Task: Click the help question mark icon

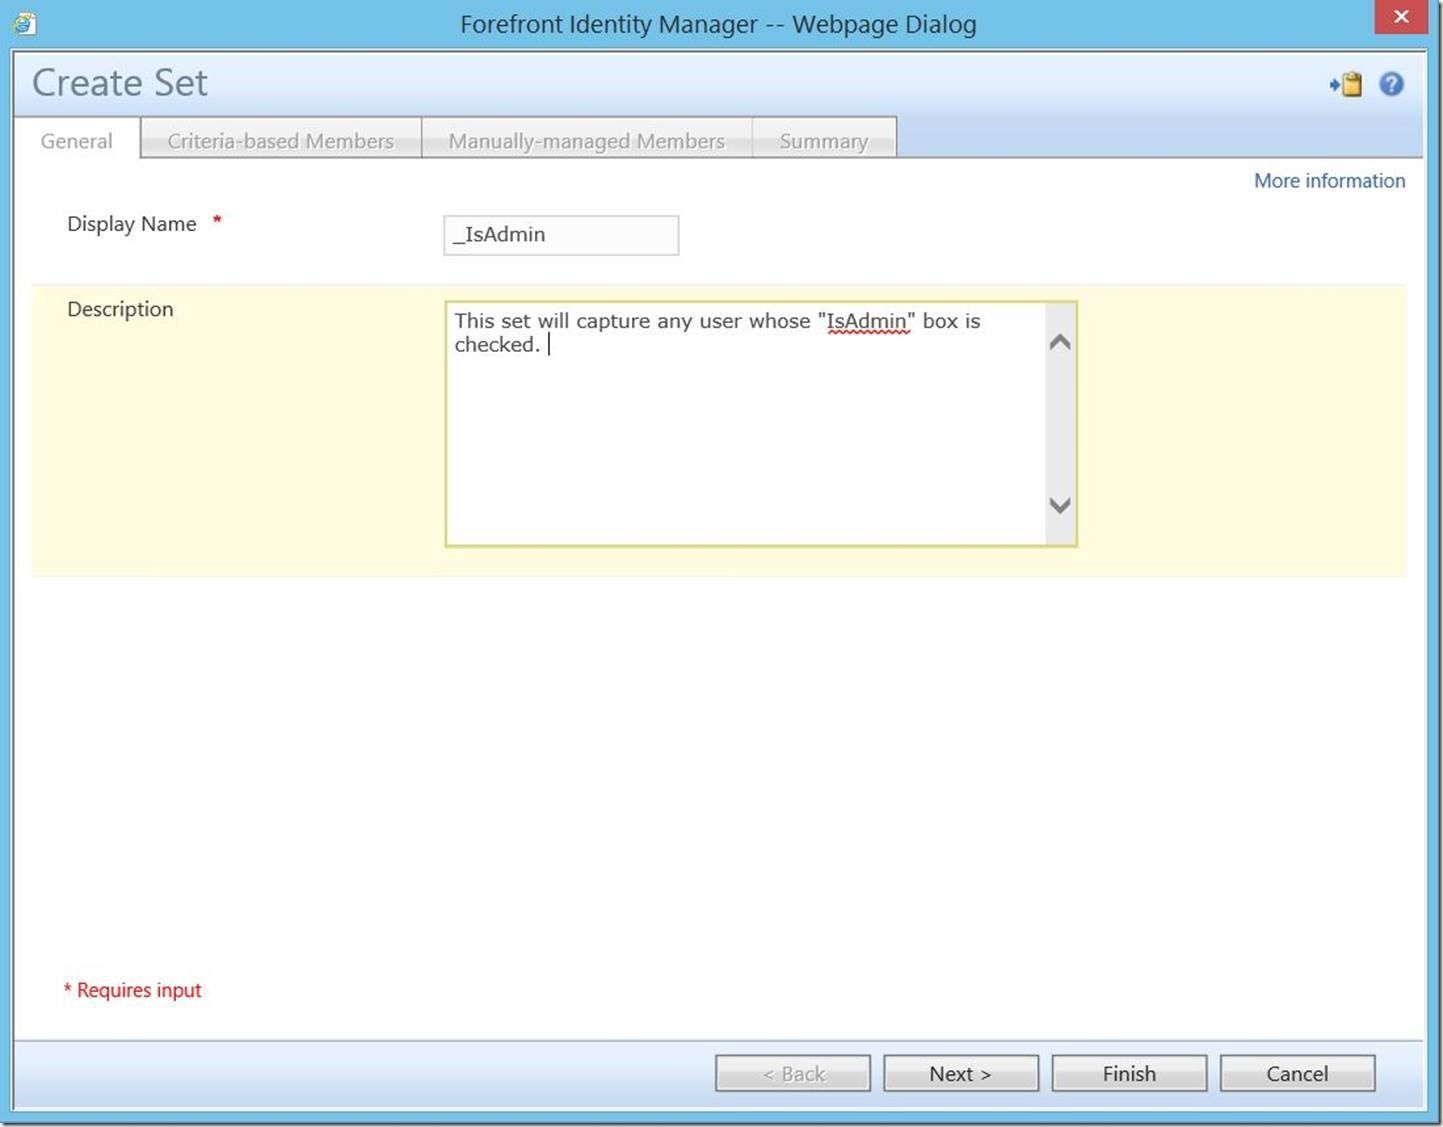Action: 1391,84
